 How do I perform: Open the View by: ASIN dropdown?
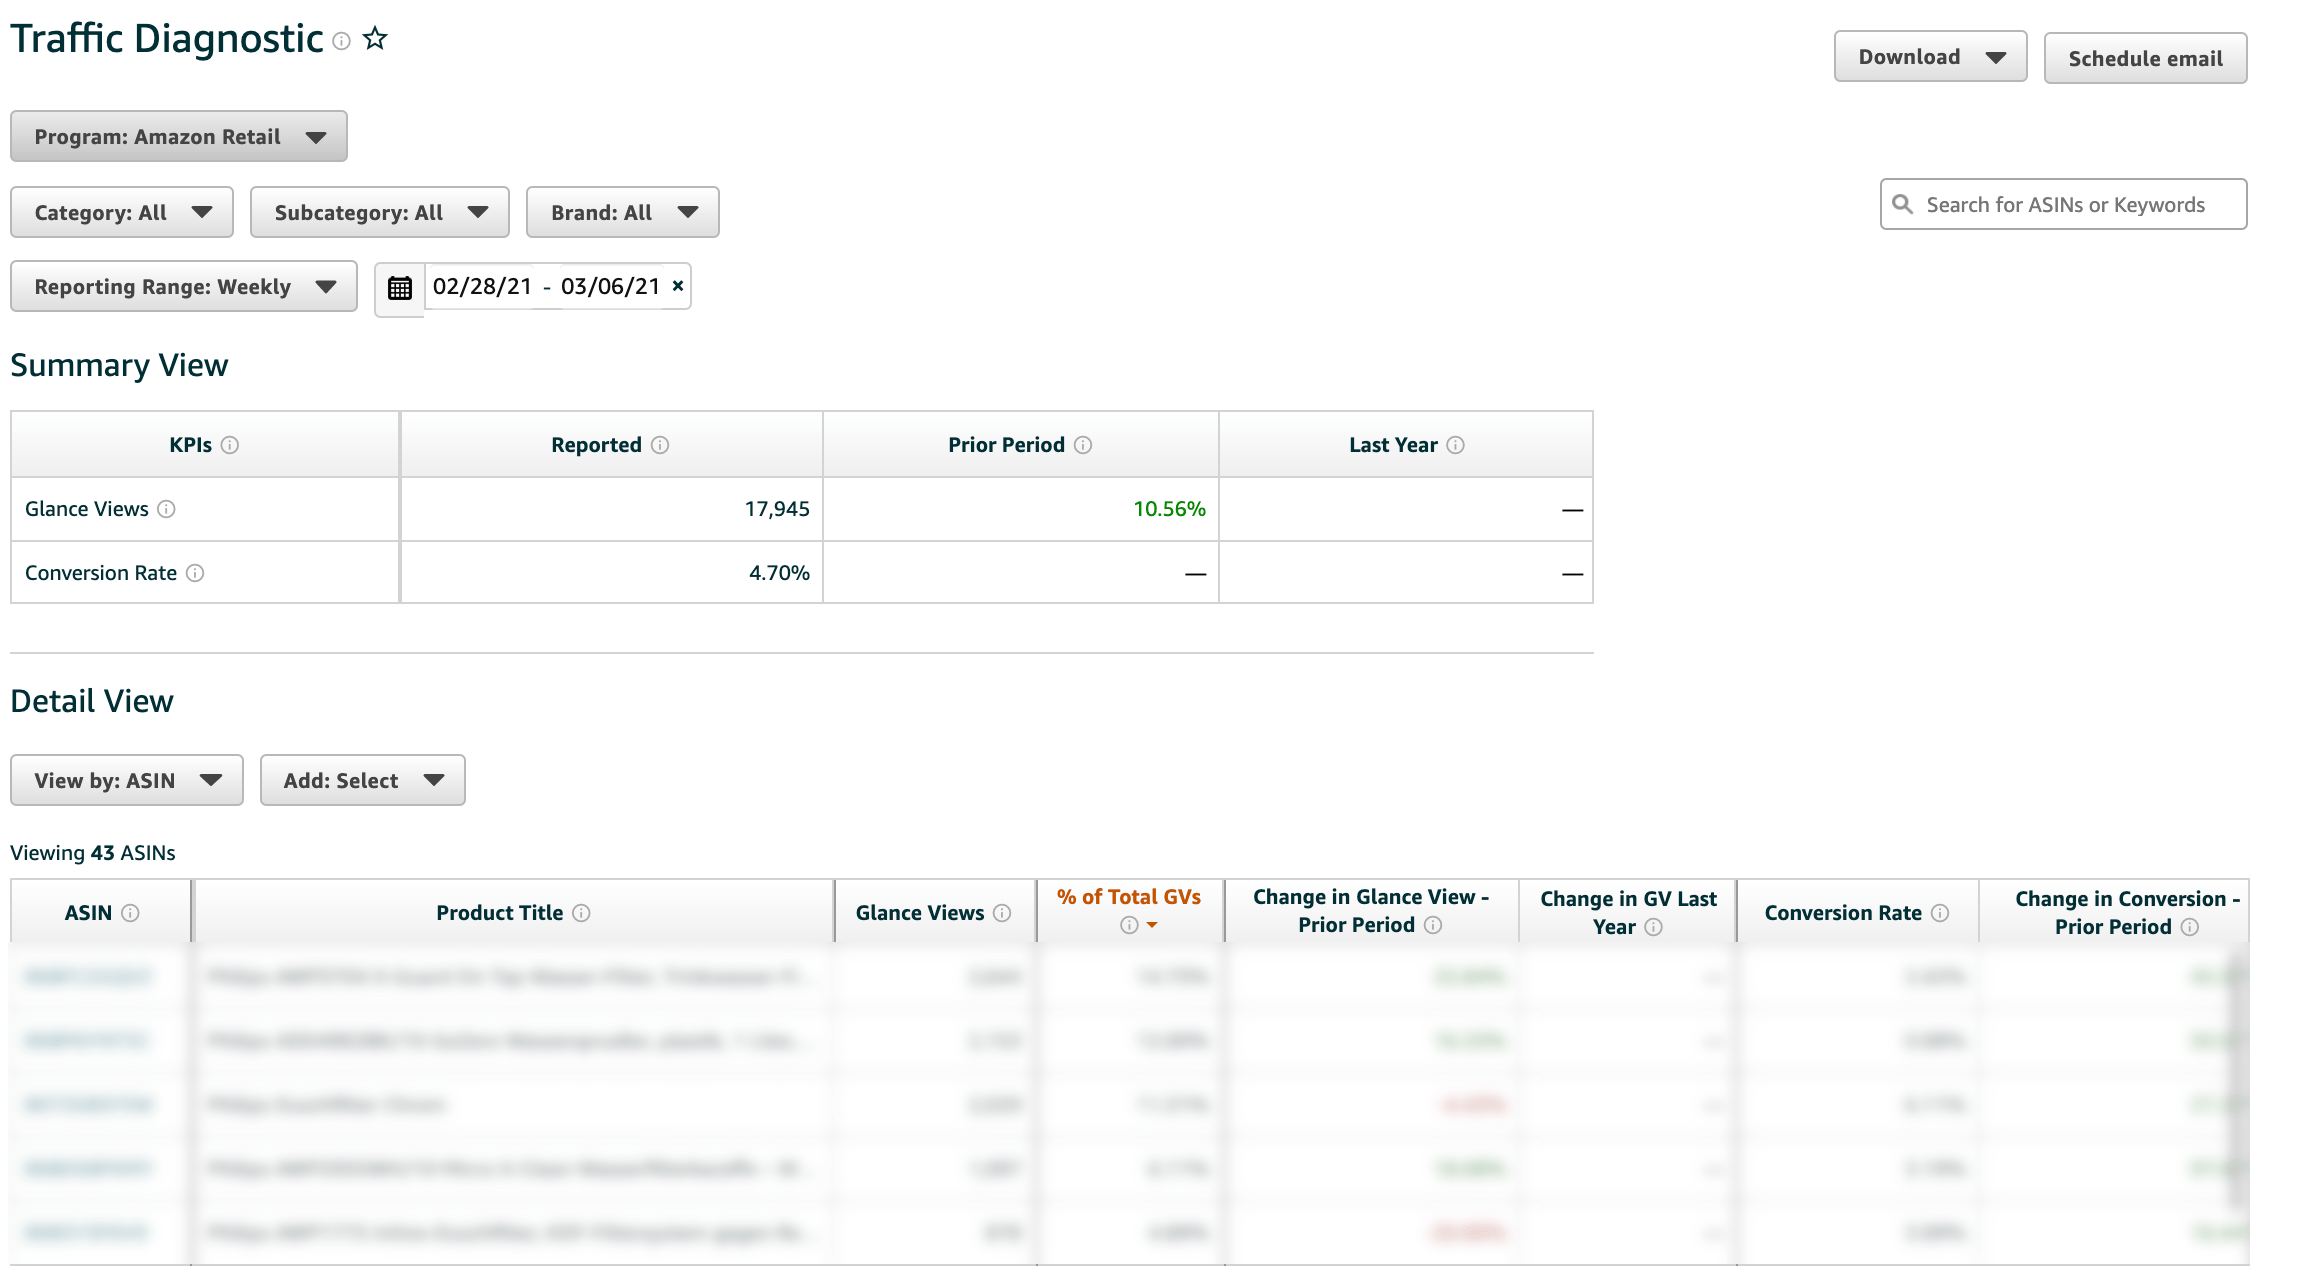pos(126,780)
